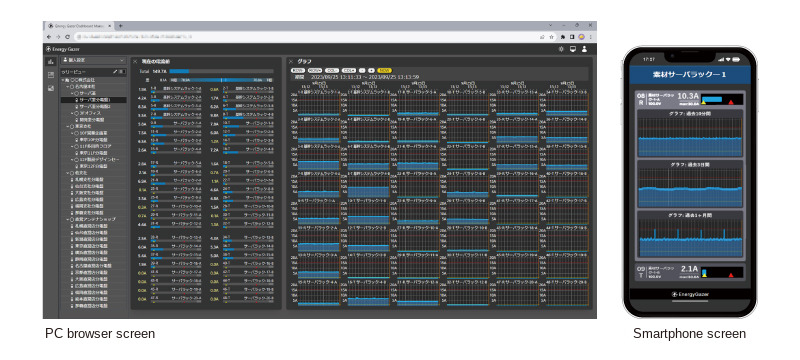The width and height of the screenshot is (800, 360).
Task: Open the browser three-dot menu
Action: pos(590,37)
